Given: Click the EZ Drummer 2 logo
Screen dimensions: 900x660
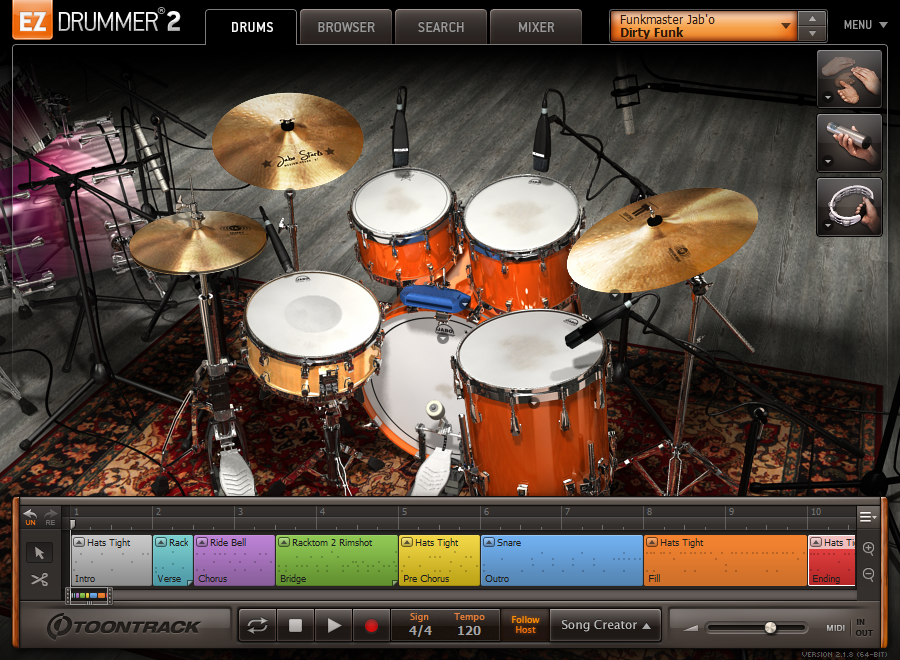Looking at the screenshot, I should [x=96, y=21].
